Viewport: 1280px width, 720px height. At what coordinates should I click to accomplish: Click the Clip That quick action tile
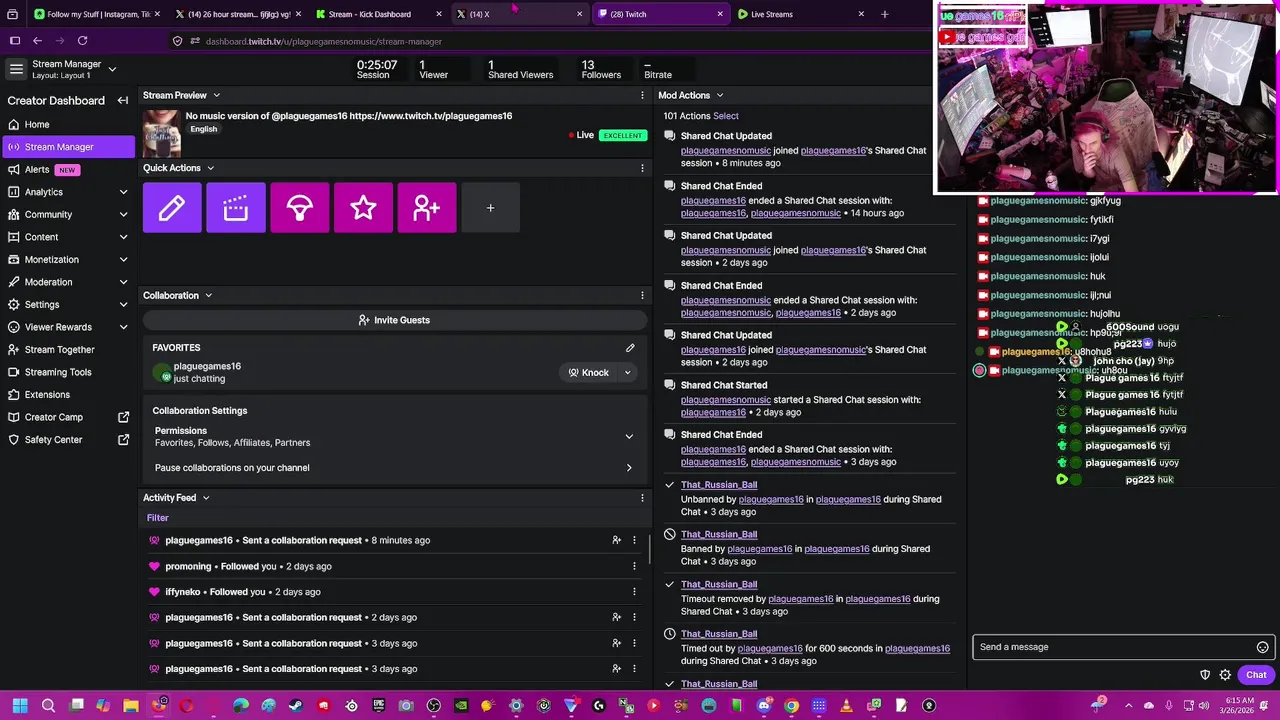click(236, 208)
